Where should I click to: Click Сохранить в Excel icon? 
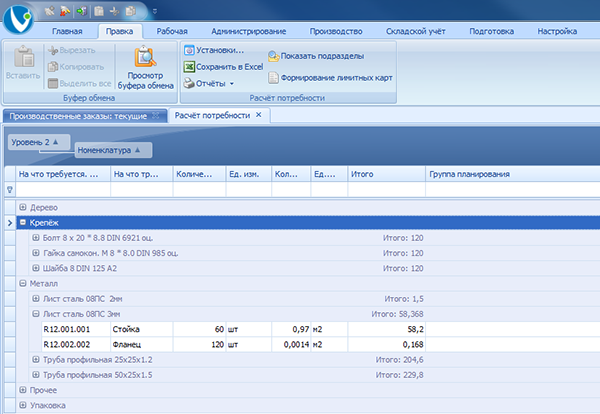(x=189, y=66)
